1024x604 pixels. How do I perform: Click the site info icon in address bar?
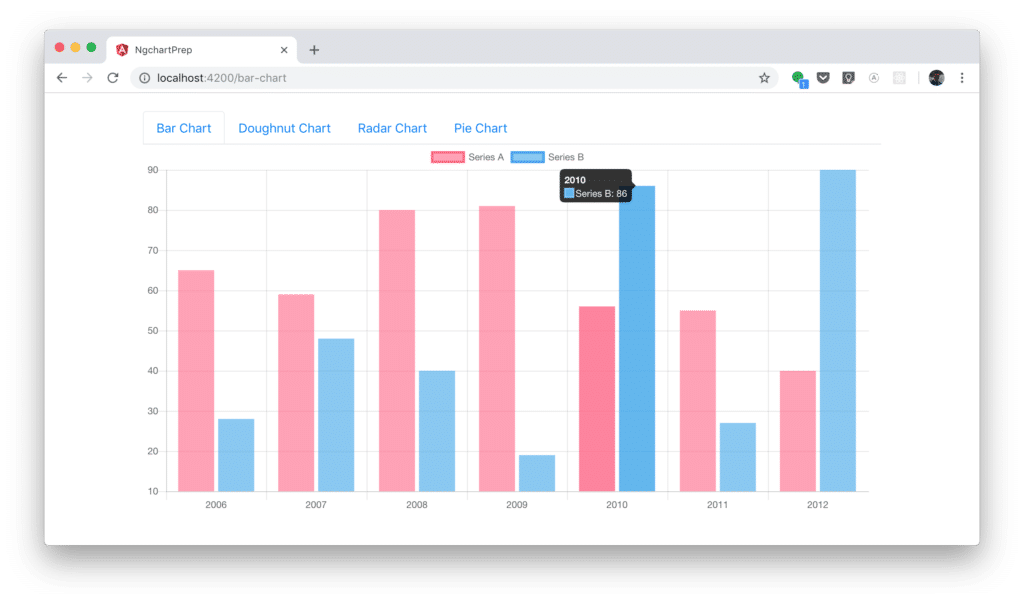[x=144, y=78]
